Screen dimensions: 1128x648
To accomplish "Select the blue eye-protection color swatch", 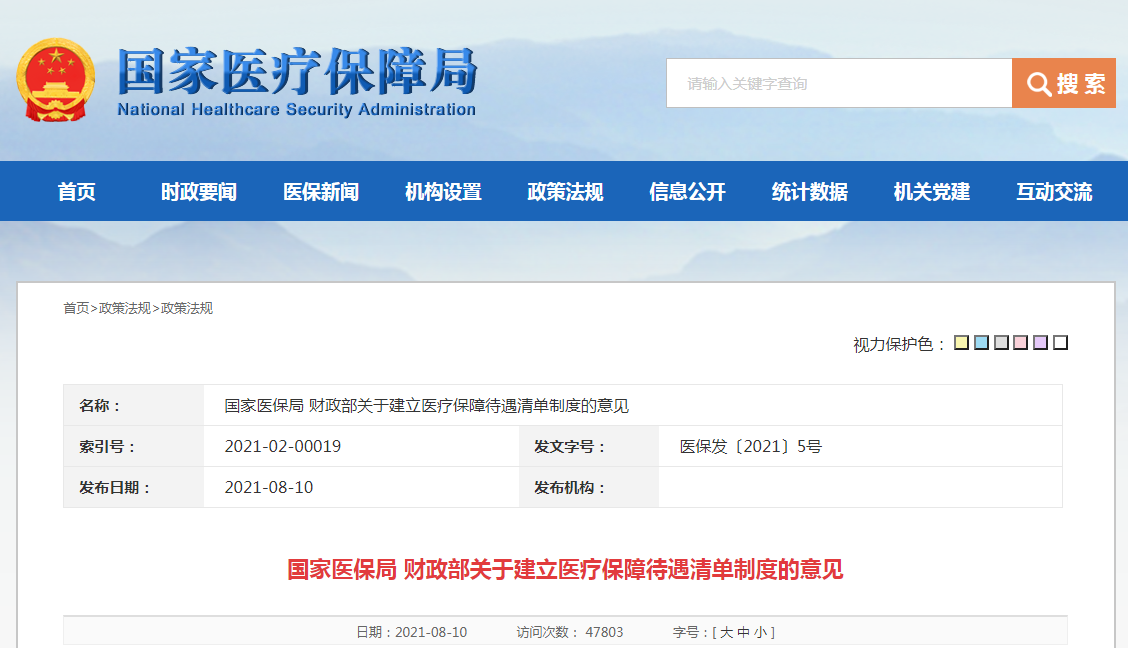I will [981, 342].
